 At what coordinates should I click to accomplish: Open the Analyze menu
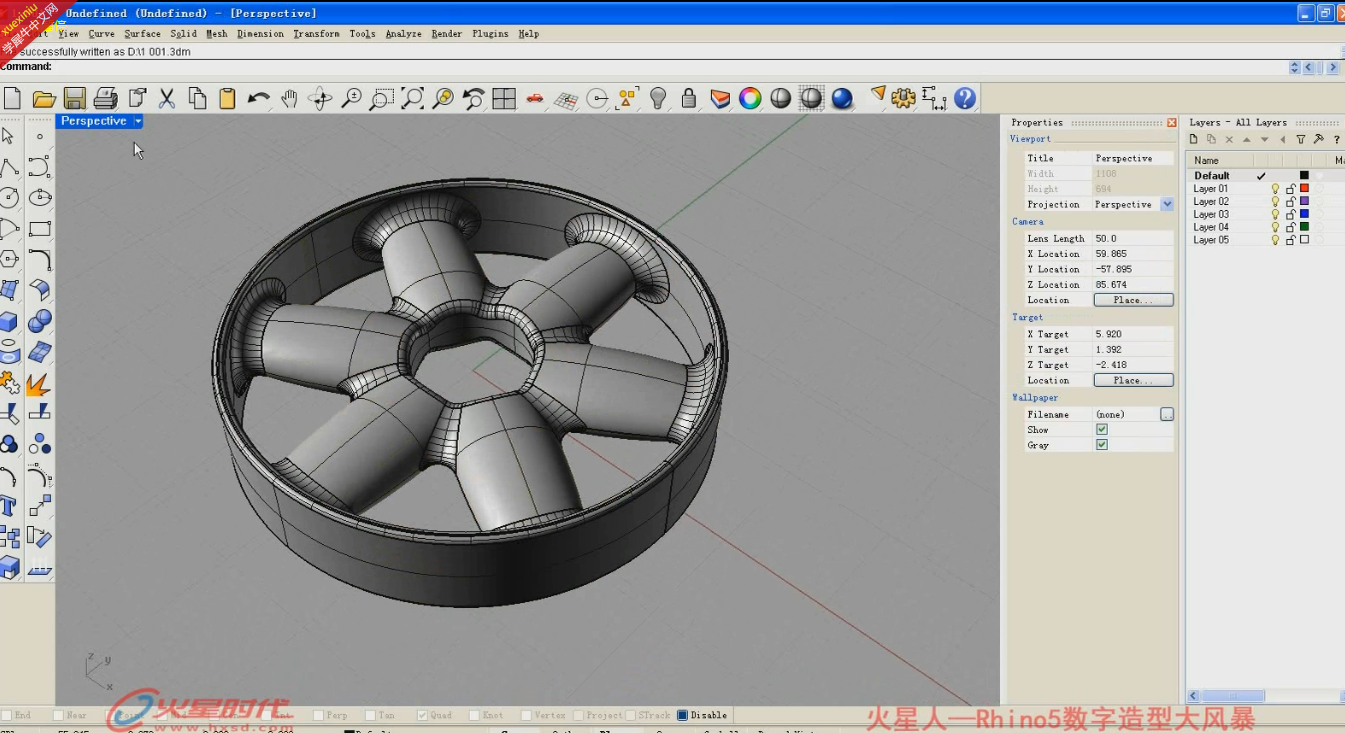pos(403,34)
